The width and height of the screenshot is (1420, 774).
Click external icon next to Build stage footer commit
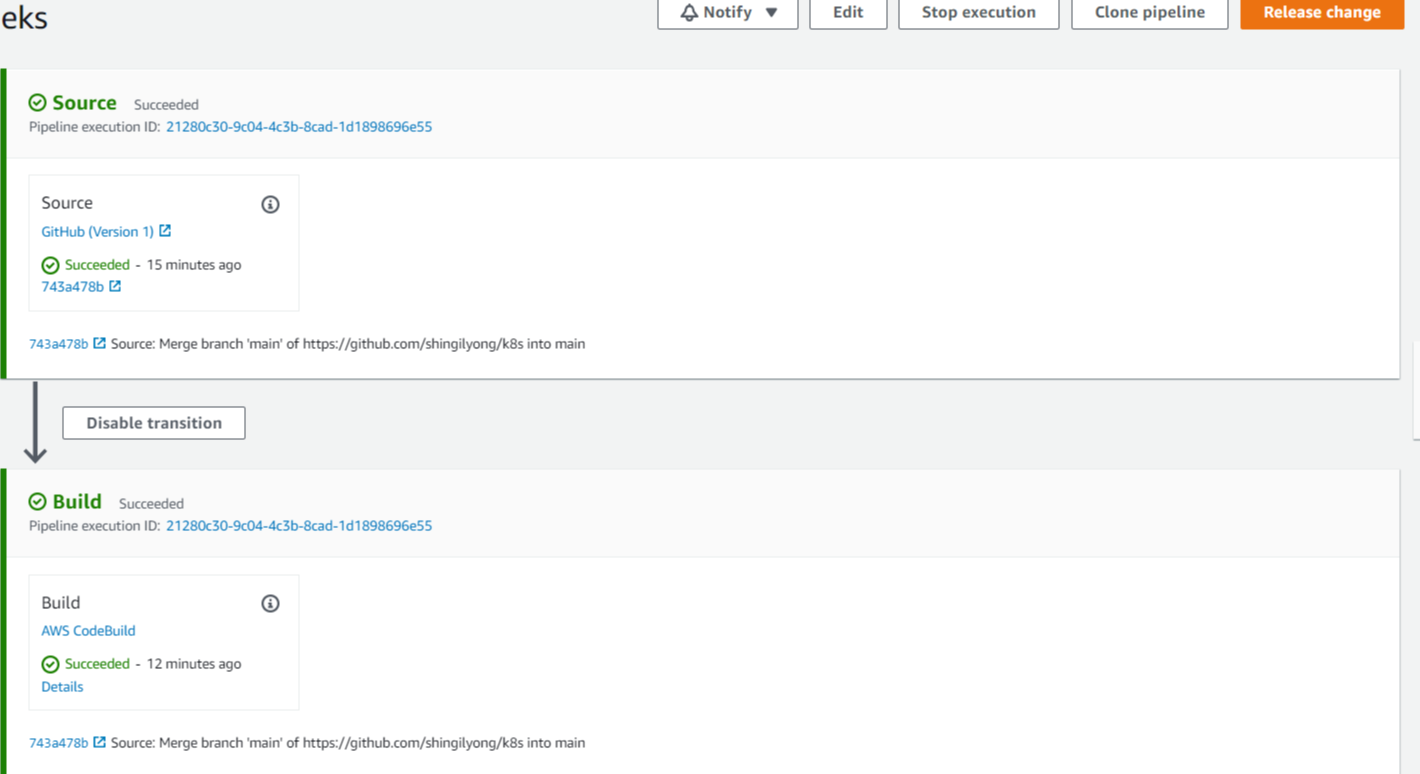tap(99, 742)
